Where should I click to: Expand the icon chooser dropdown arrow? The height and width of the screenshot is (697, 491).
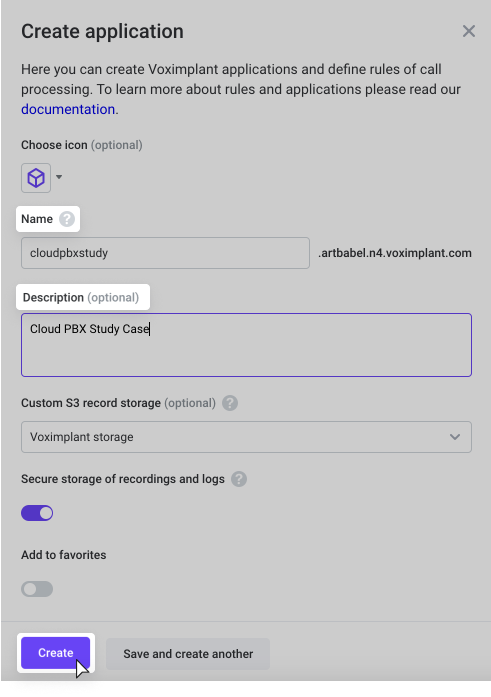tap(59, 177)
